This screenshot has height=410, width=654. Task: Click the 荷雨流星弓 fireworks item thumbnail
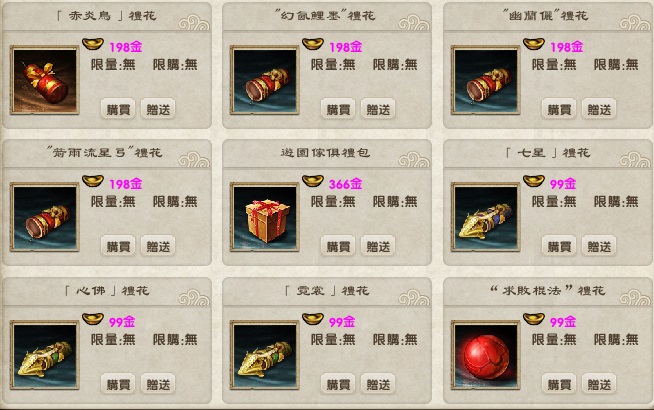[x=45, y=217]
